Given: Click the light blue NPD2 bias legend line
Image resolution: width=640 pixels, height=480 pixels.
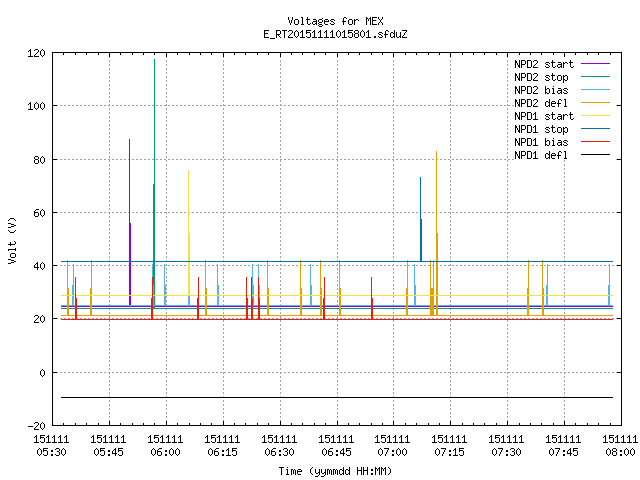Looking at the screenshot, I should [595, 89].
